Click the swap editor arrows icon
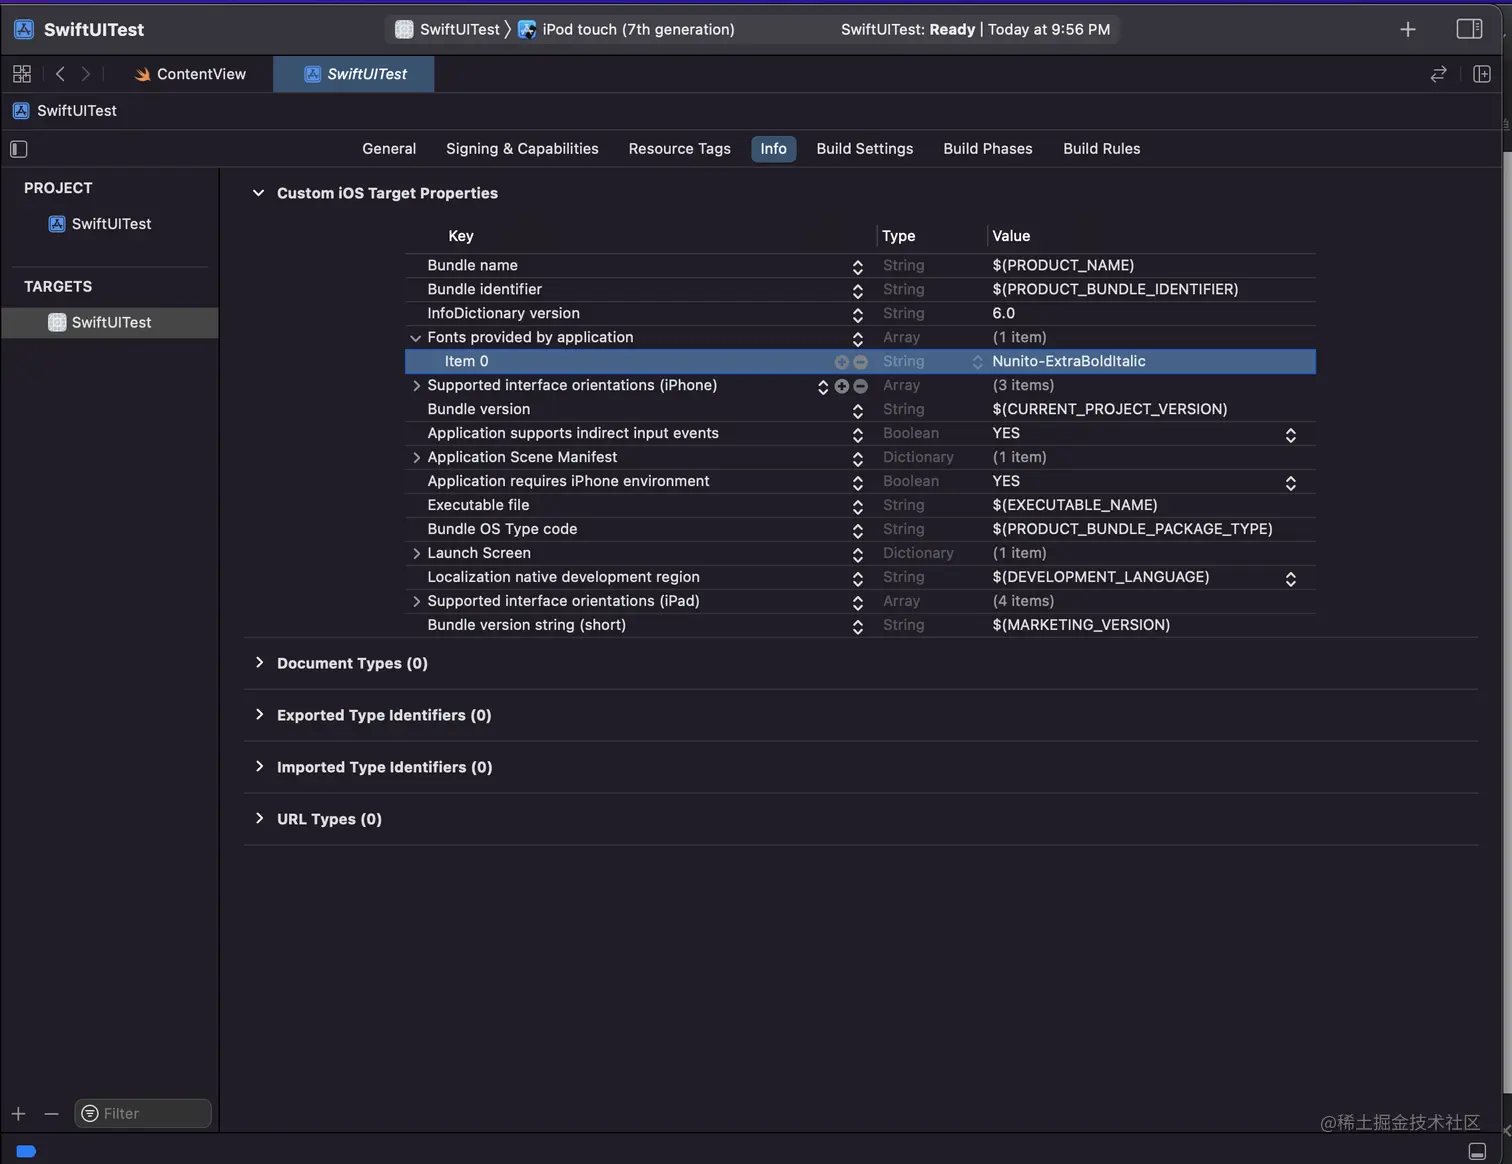The image size is (1512, 1164). click(x=1438, y=74)
